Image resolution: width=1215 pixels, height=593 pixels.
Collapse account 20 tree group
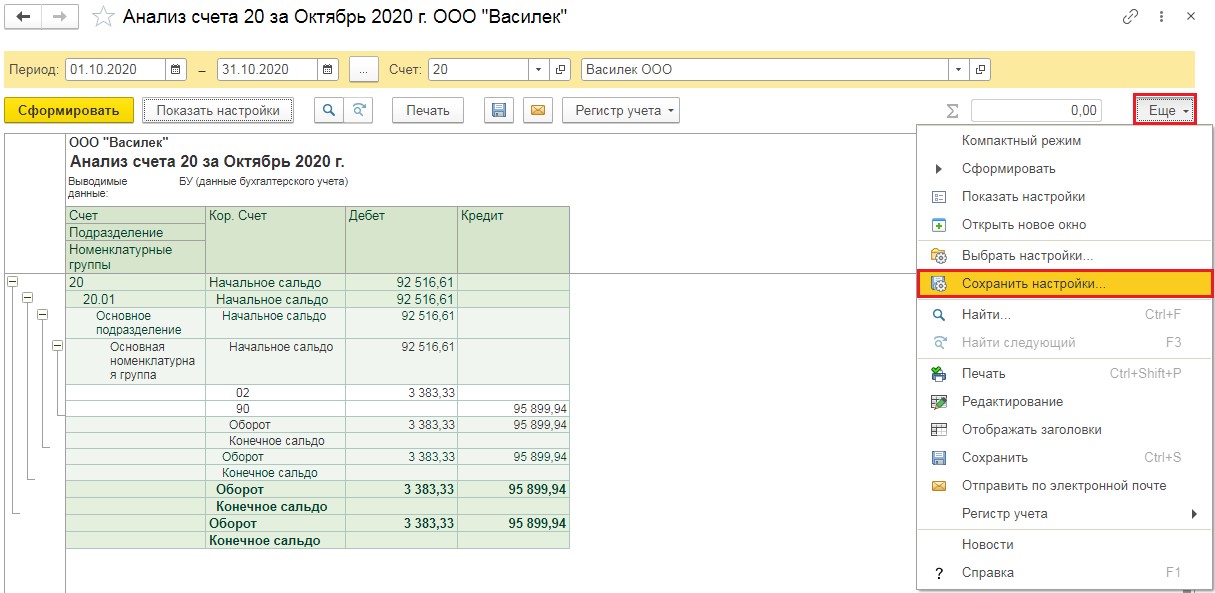click(x=13, y=283)
